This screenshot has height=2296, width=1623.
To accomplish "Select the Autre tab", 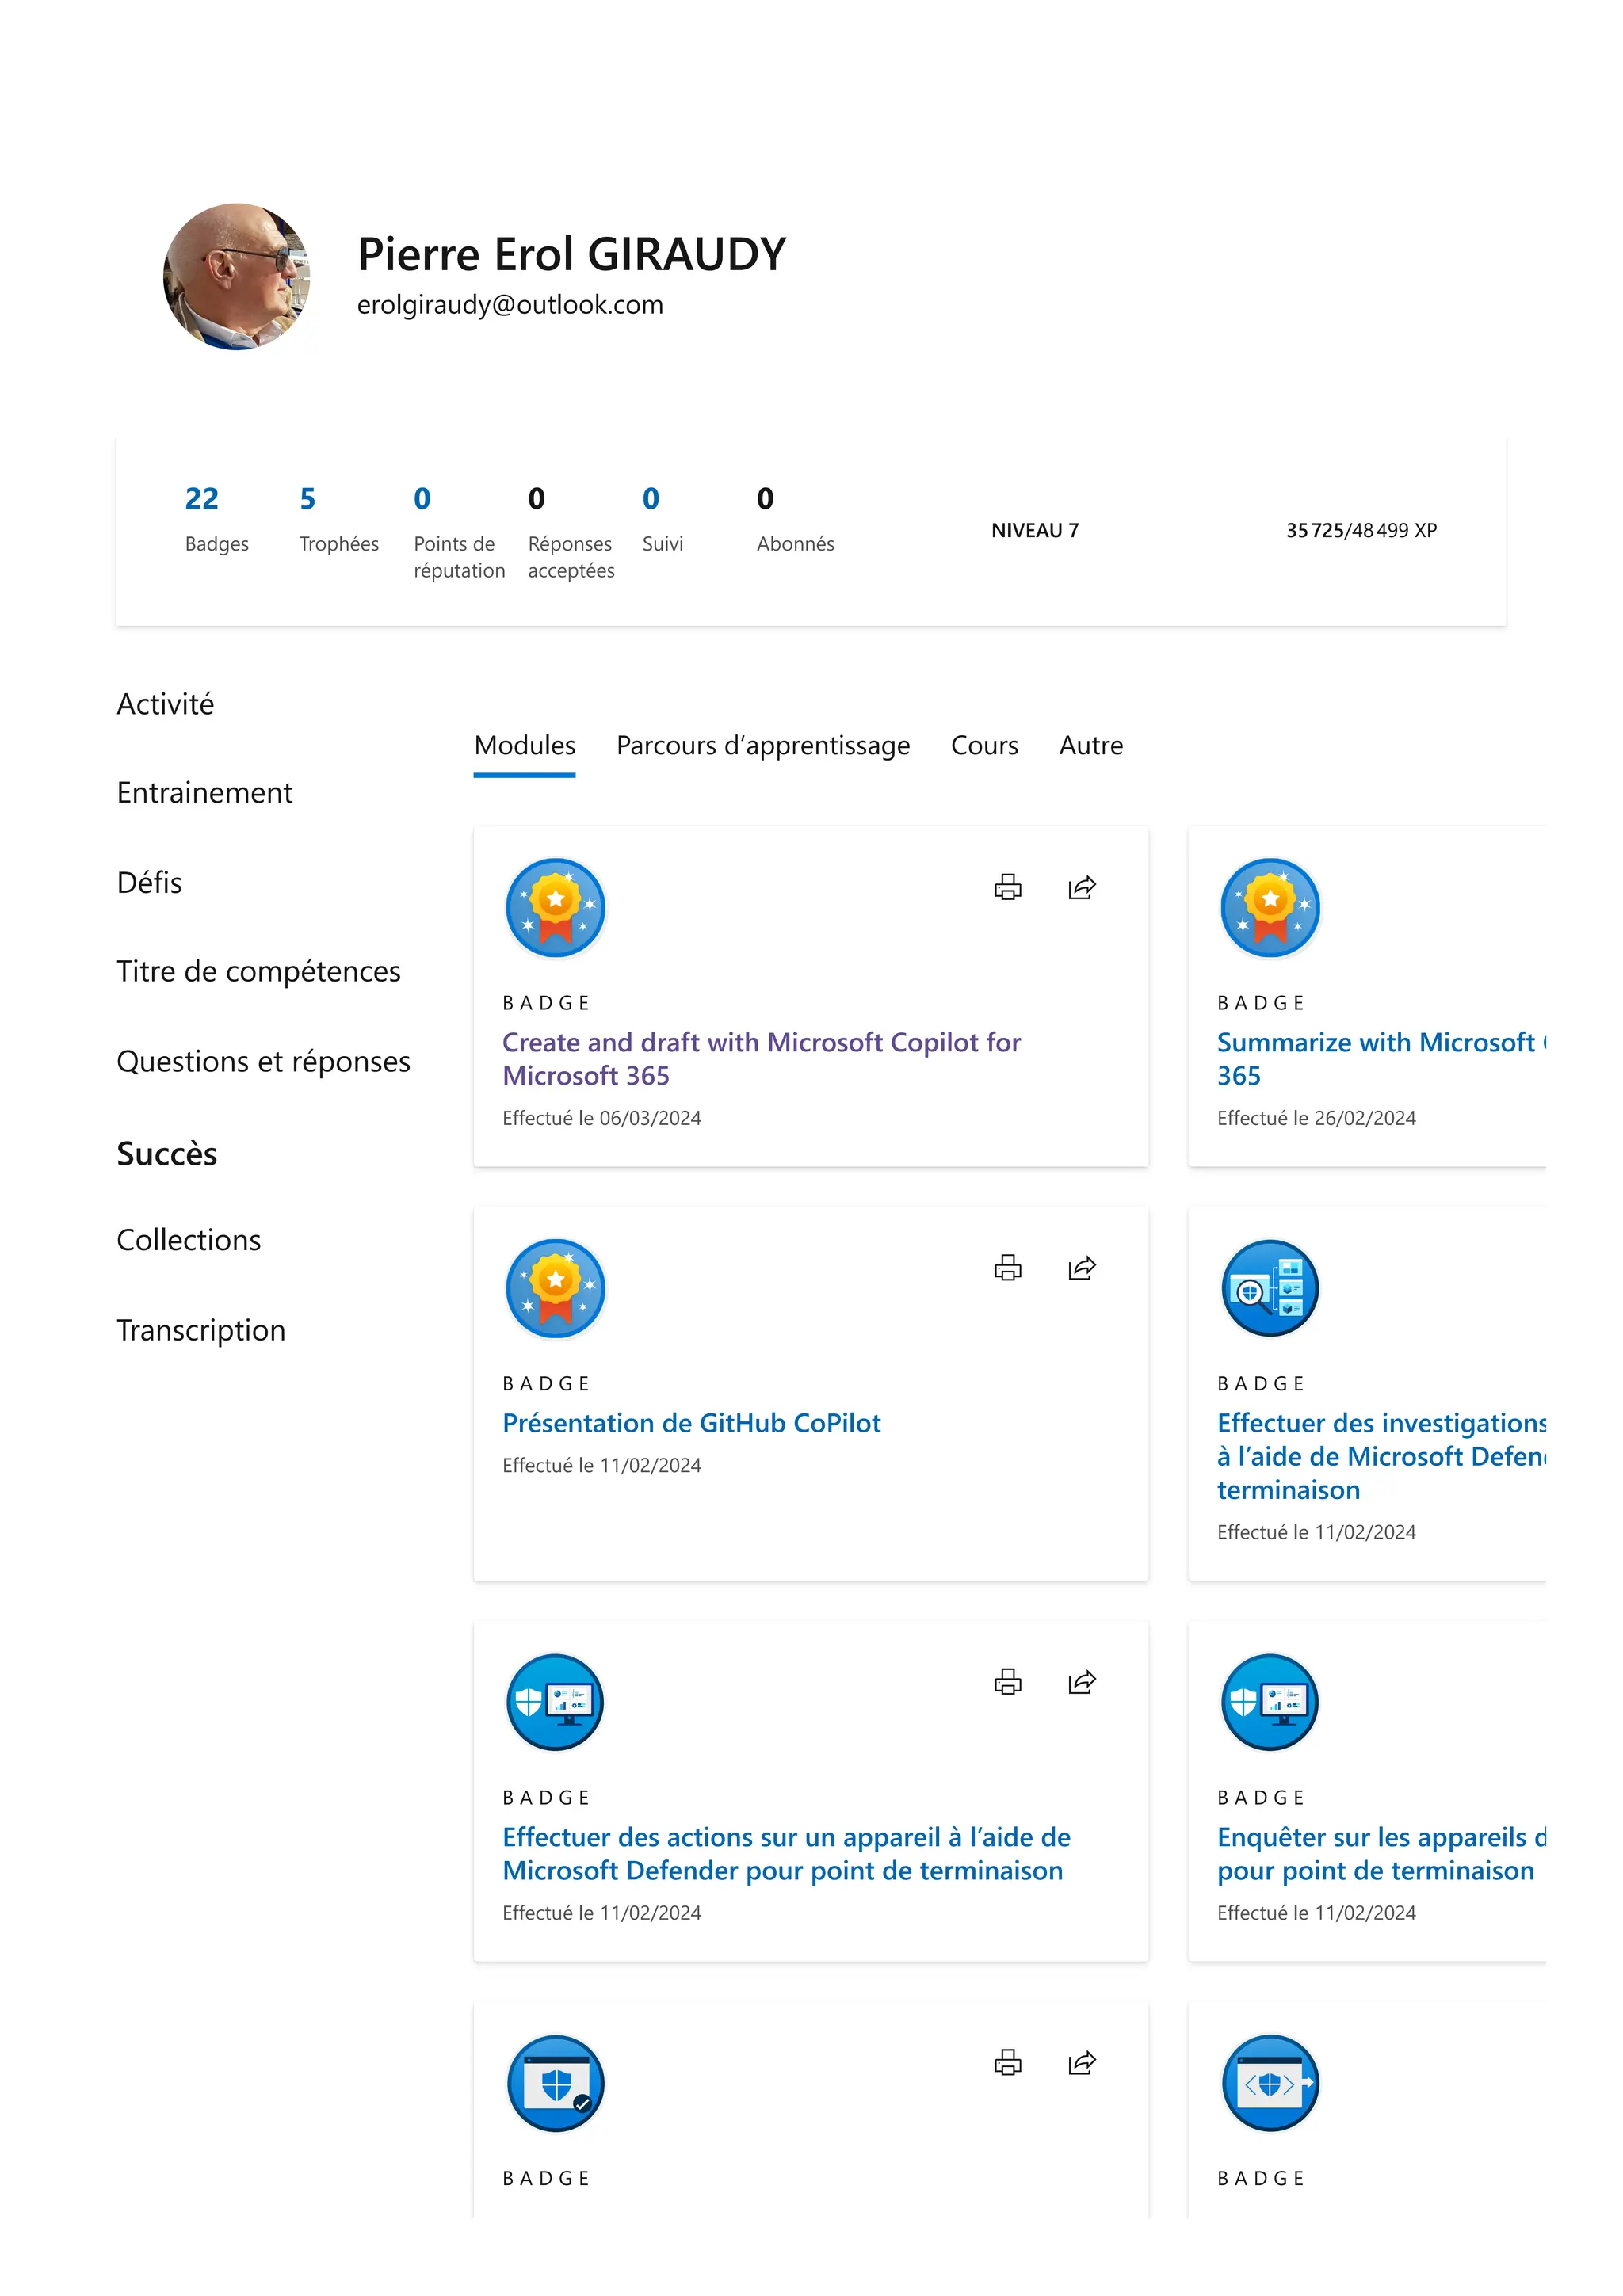I will (1090, 745).
